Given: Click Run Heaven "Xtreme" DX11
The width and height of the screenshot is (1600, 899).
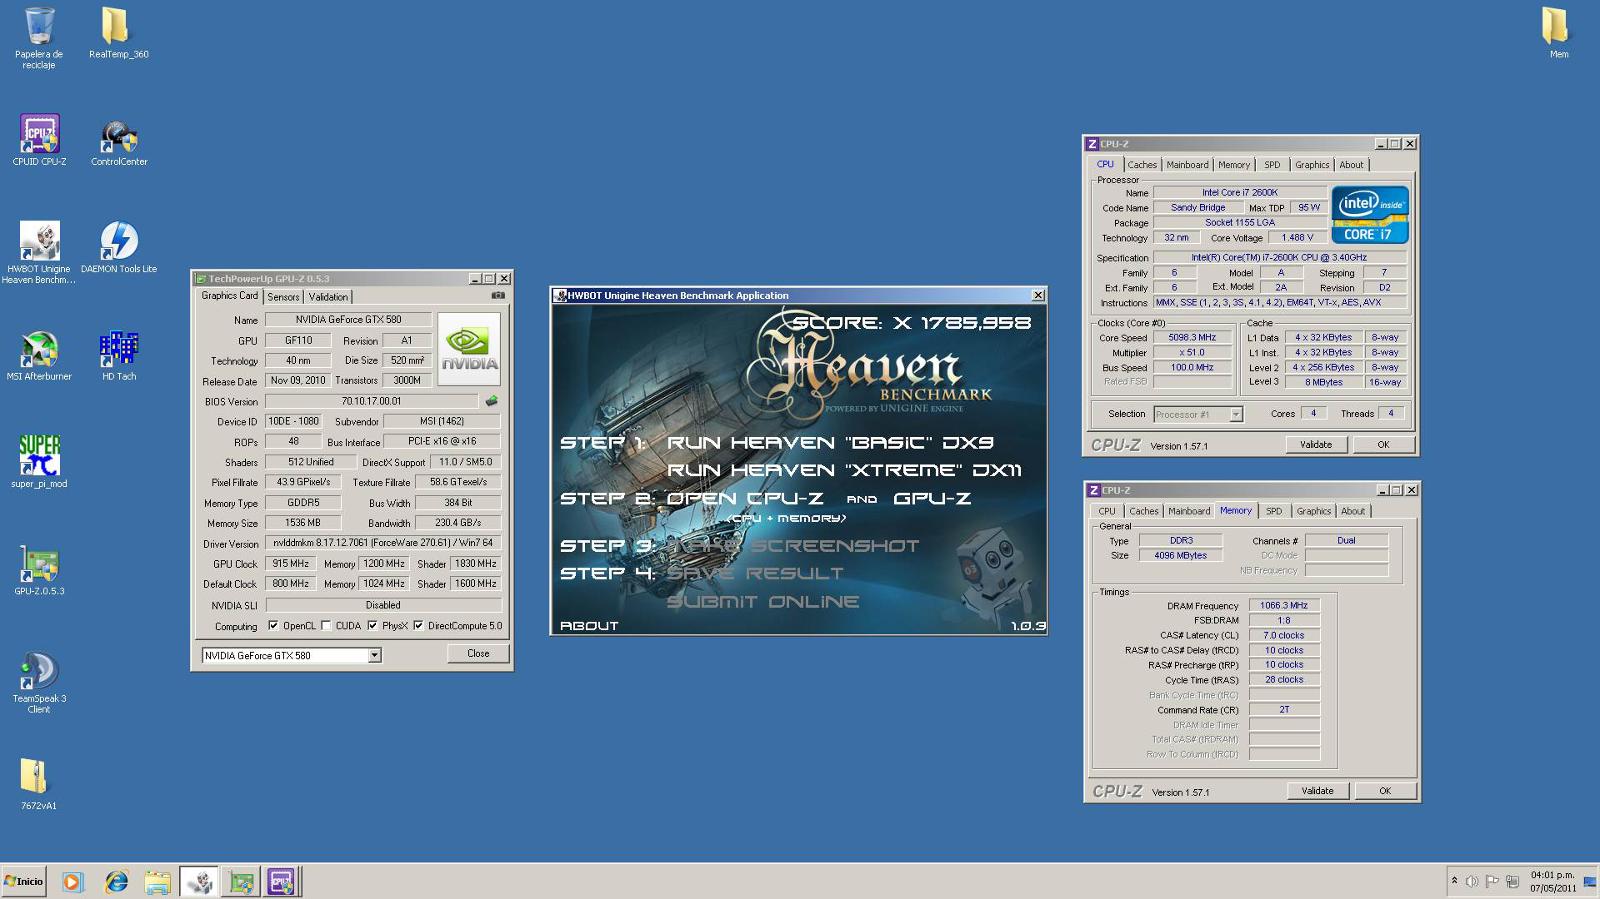Looking at the screenshot, I should [x=844, y=470].
